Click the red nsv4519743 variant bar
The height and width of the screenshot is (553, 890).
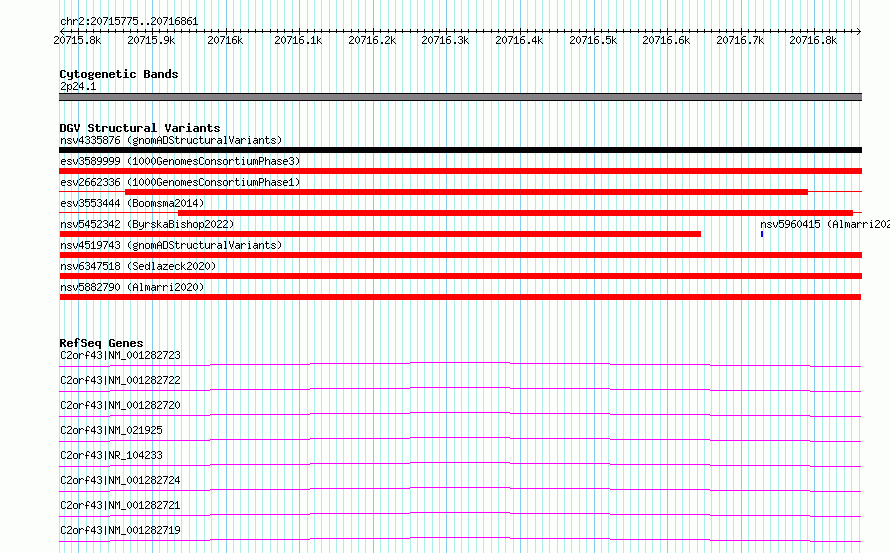click(x=460, y=255)
